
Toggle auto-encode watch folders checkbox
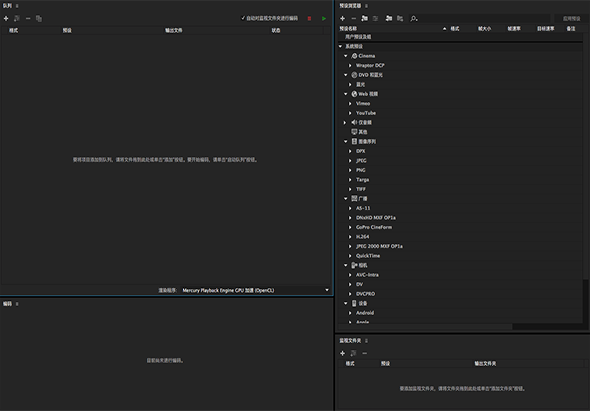(243, 18)
